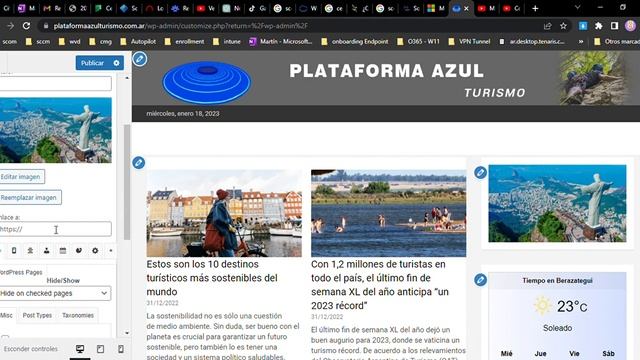Open the 10 destinos turísticos article title
The width and height of the screenshot is (640, 360).
212,278
